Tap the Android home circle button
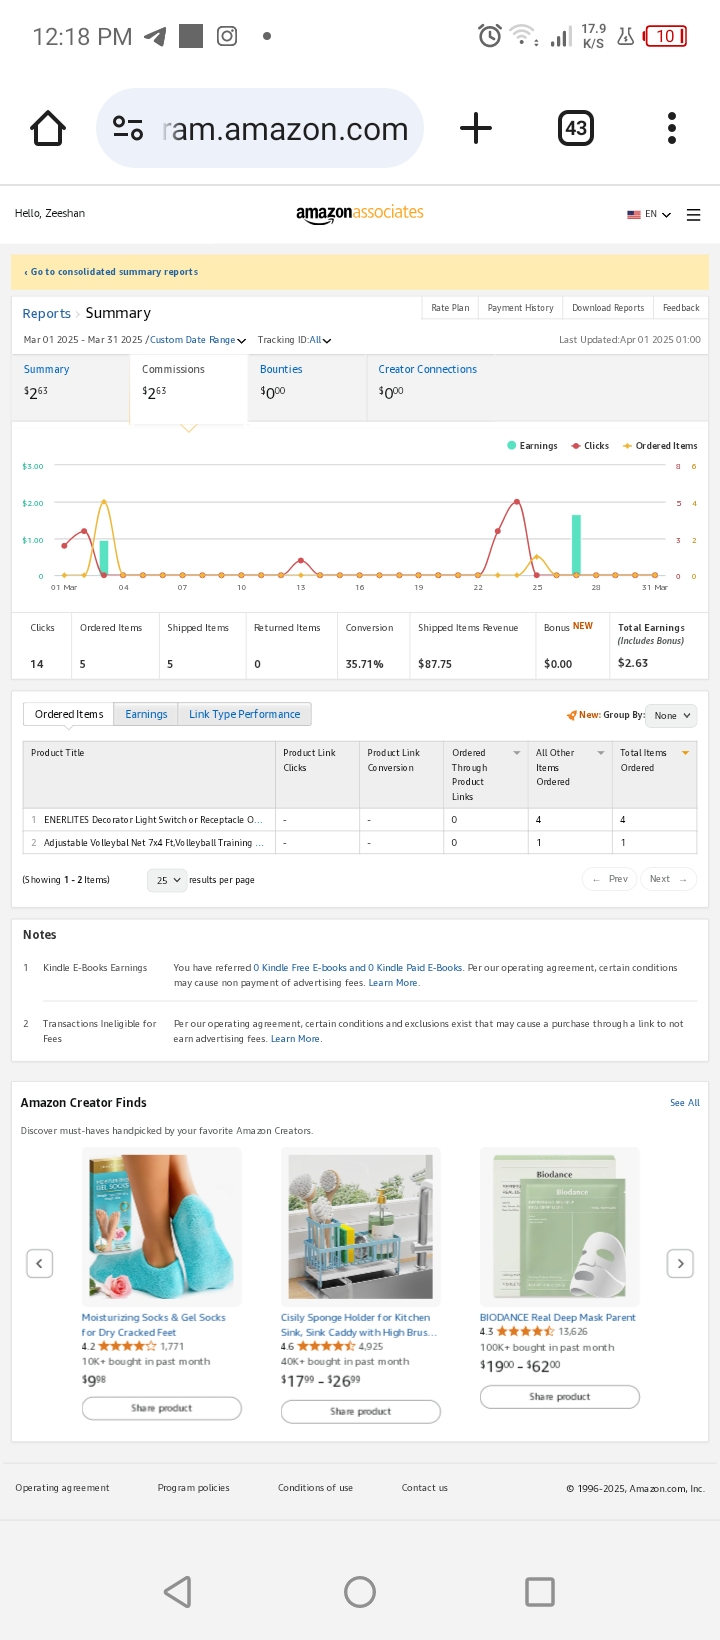Viewport: 720px width, 1640px height. [x=360, y=1592]
